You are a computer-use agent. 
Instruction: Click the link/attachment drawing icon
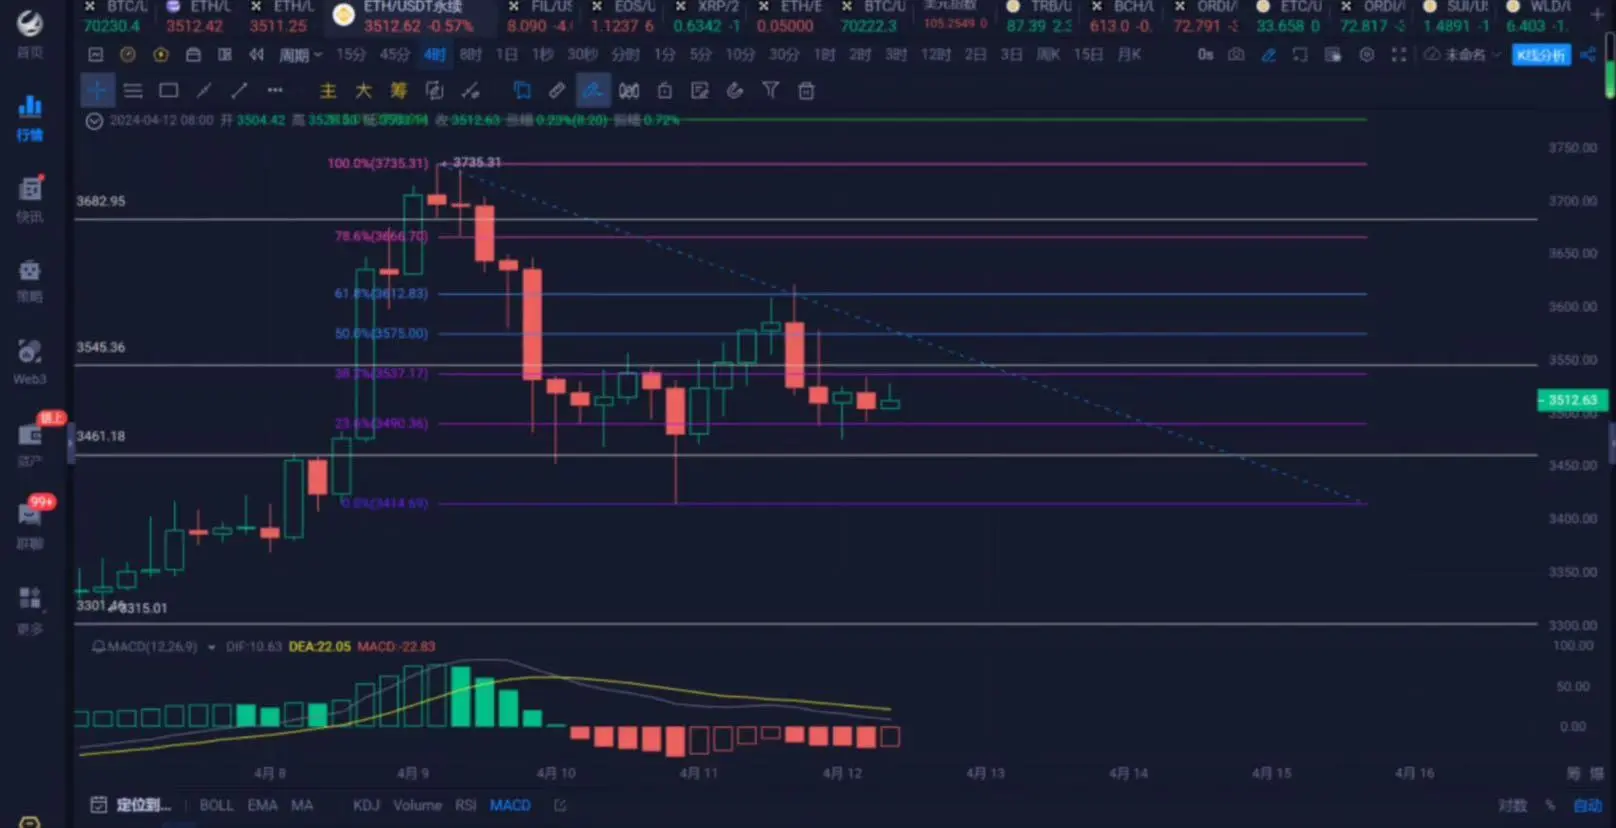(557, 91)
